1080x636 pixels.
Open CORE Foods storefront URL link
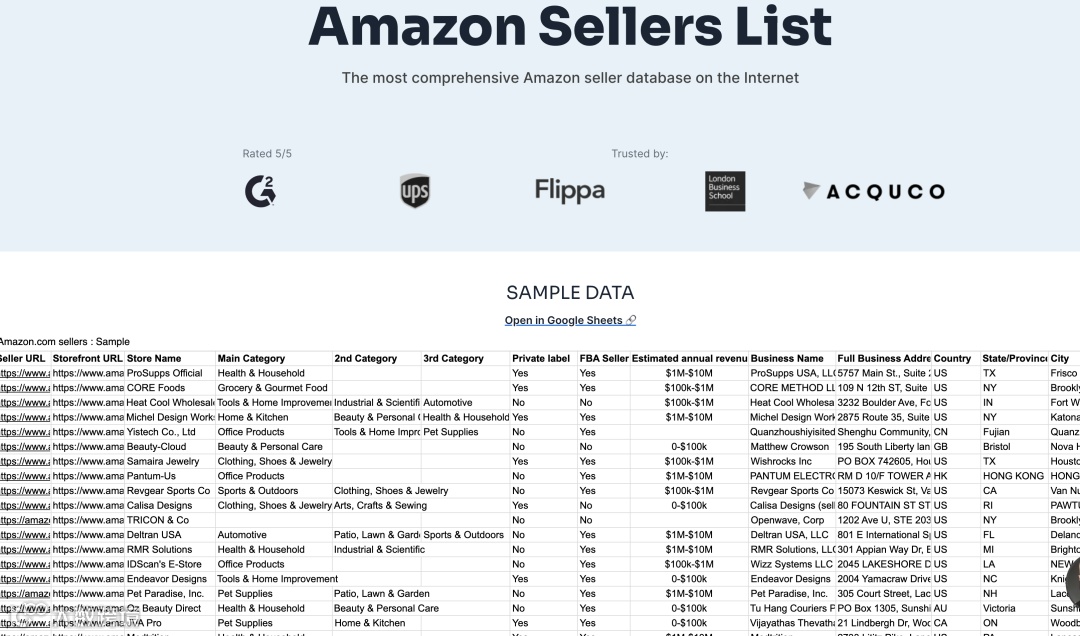[88, 388]
